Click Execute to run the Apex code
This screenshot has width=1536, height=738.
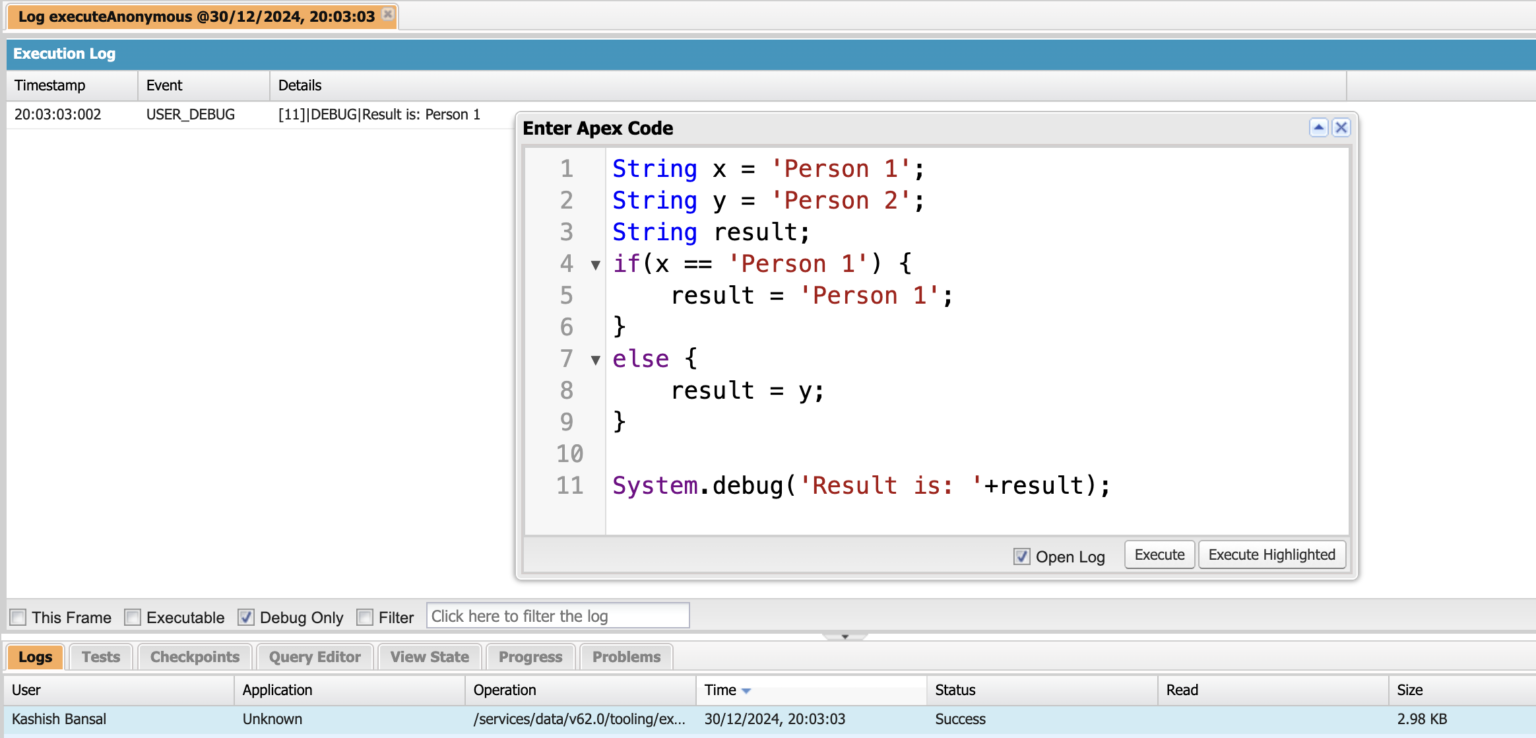[x=1159, y=554]
